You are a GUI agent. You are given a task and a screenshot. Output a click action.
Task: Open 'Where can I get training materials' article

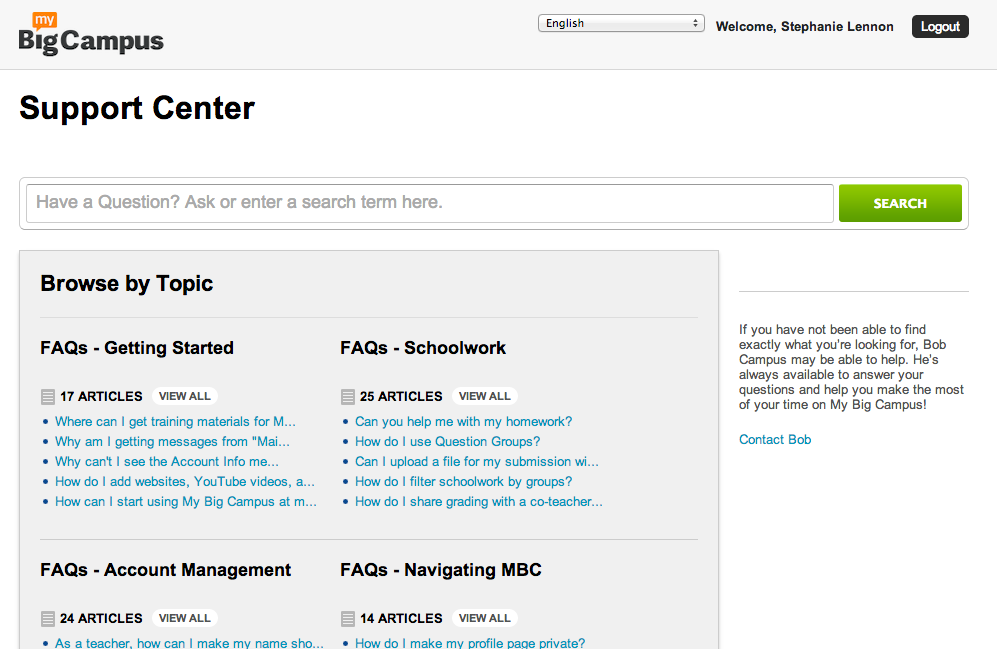pos(175,421)
